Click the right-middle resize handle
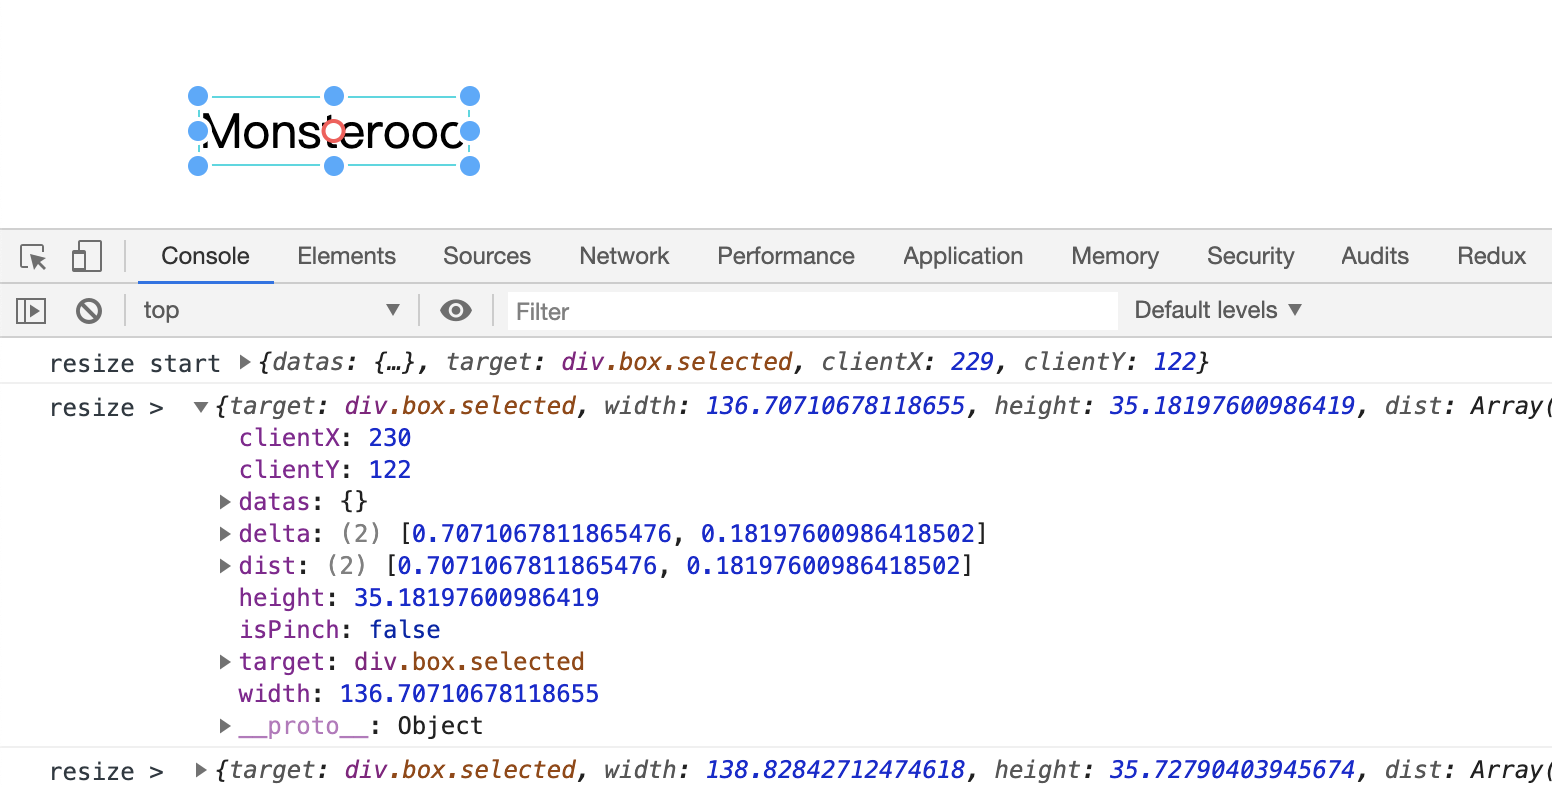The height and width of the screenshot is (788, 1552). [470, 131]
